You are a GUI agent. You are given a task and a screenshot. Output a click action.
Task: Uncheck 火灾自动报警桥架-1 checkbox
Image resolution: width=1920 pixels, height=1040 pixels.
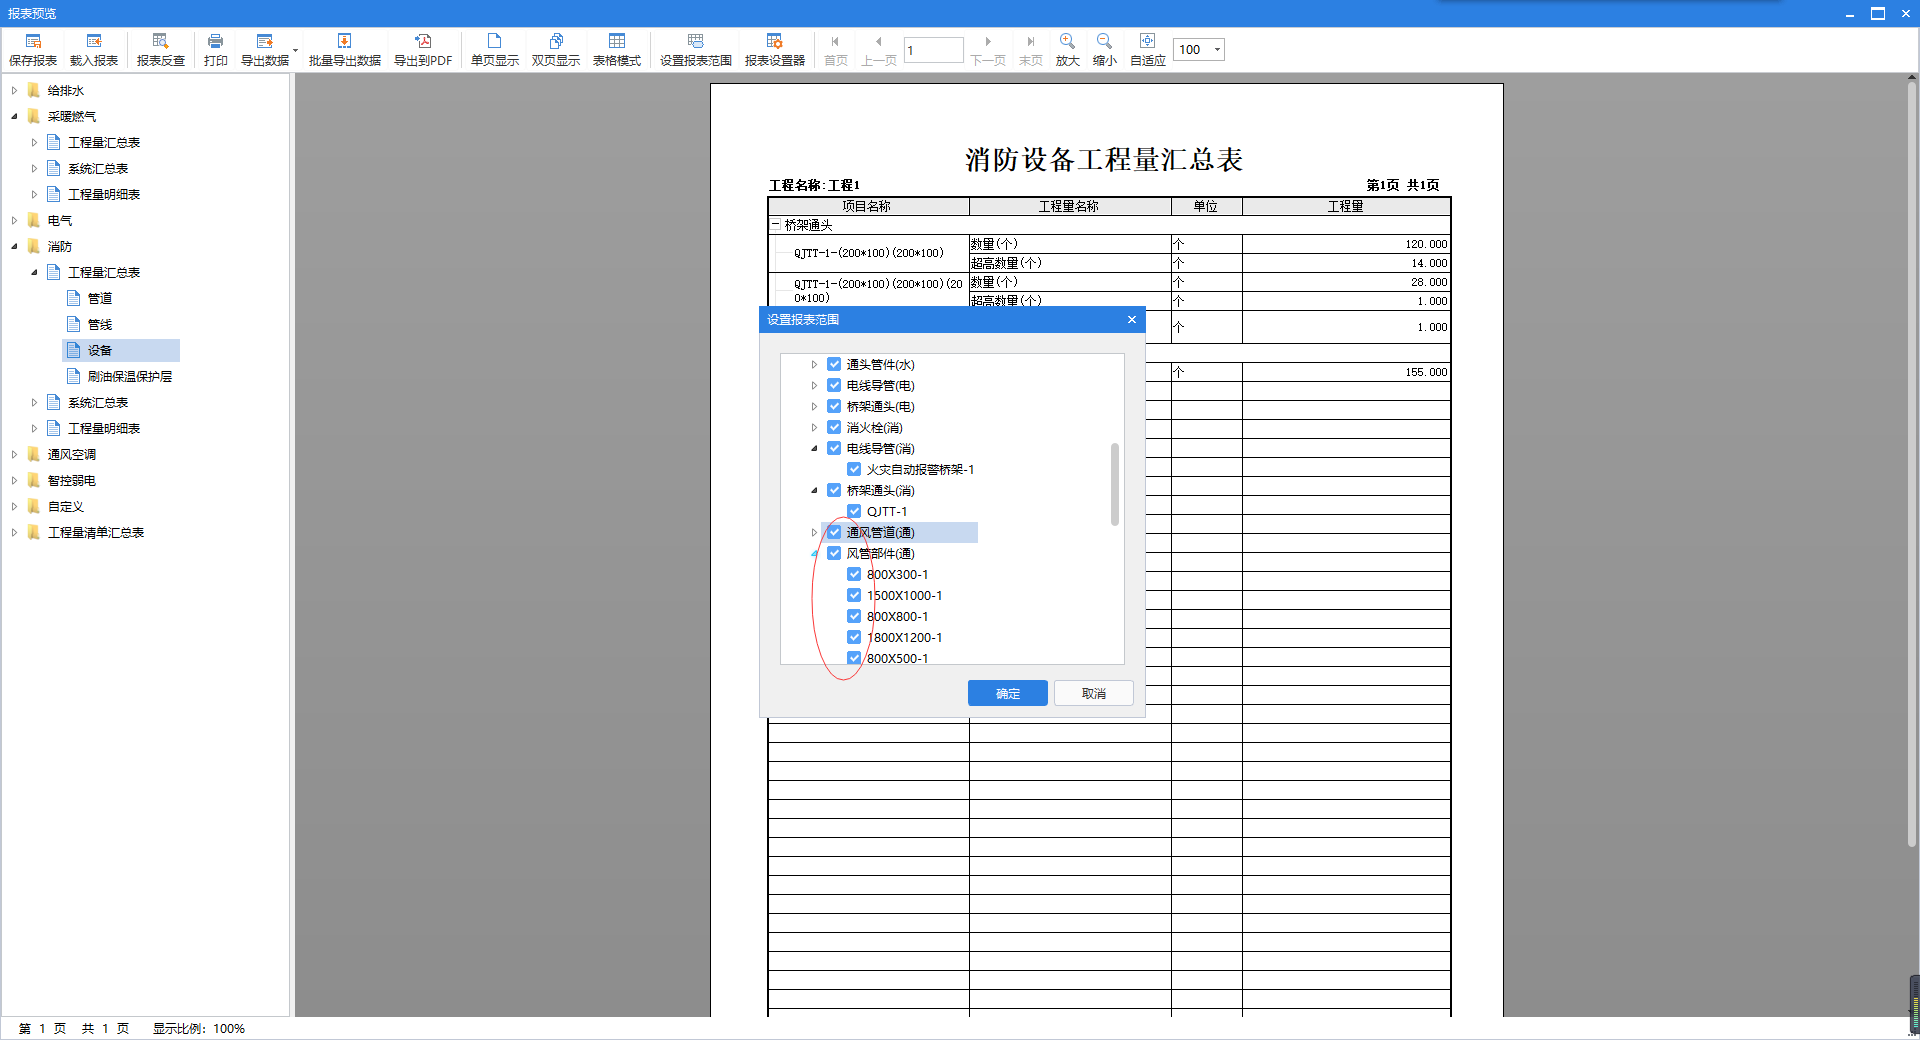coord(854,469)
